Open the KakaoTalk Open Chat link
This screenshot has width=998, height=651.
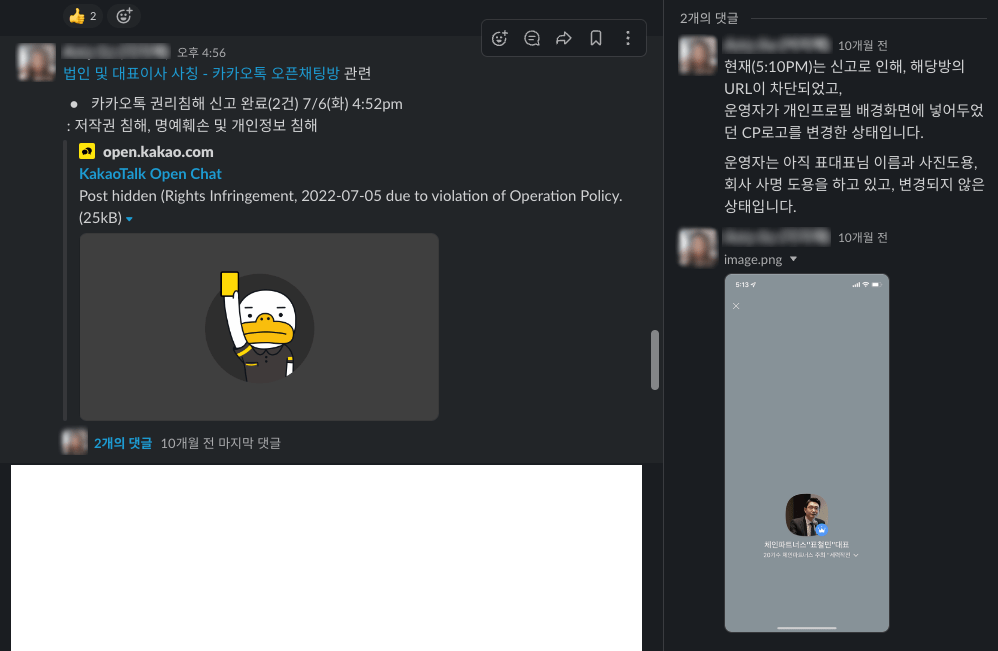pyautogui.click(x=150, y=174)
